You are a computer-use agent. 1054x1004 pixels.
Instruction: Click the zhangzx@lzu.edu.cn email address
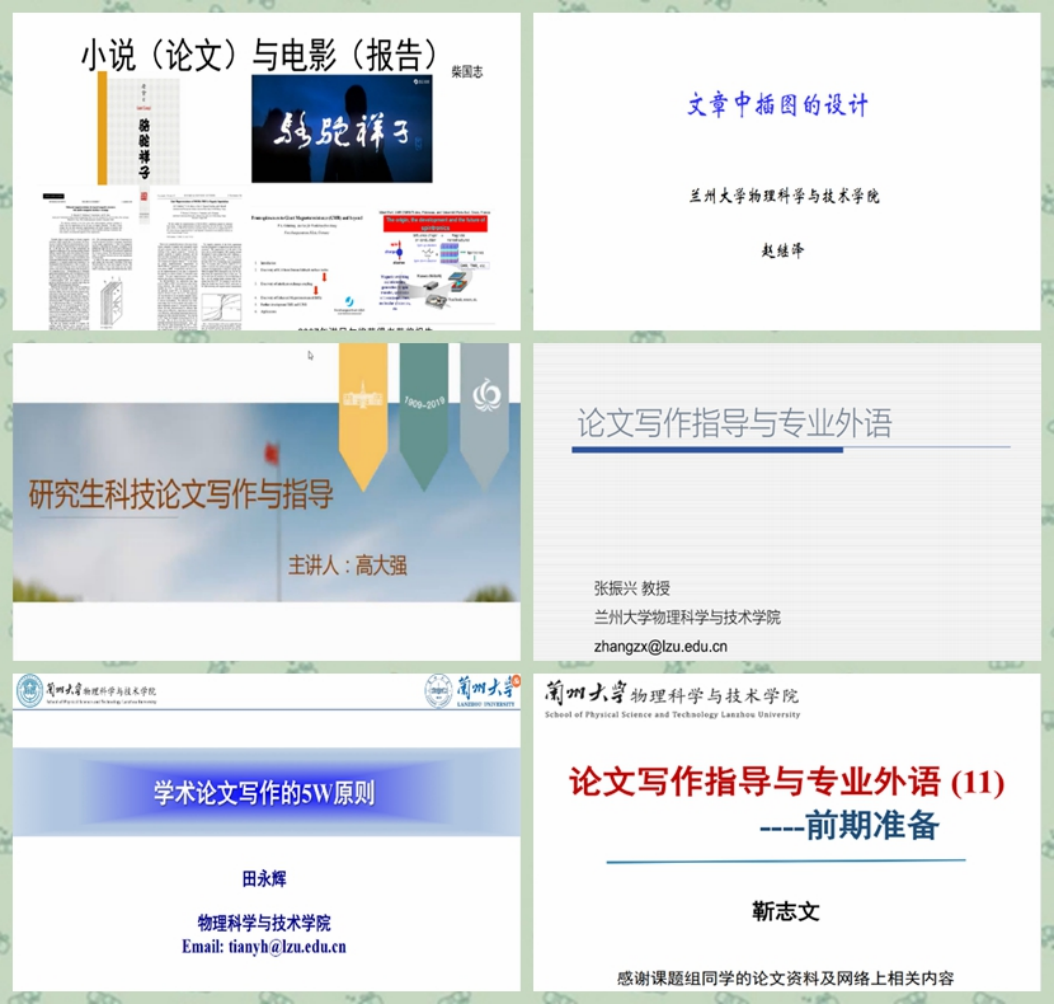tap(660, 647)
